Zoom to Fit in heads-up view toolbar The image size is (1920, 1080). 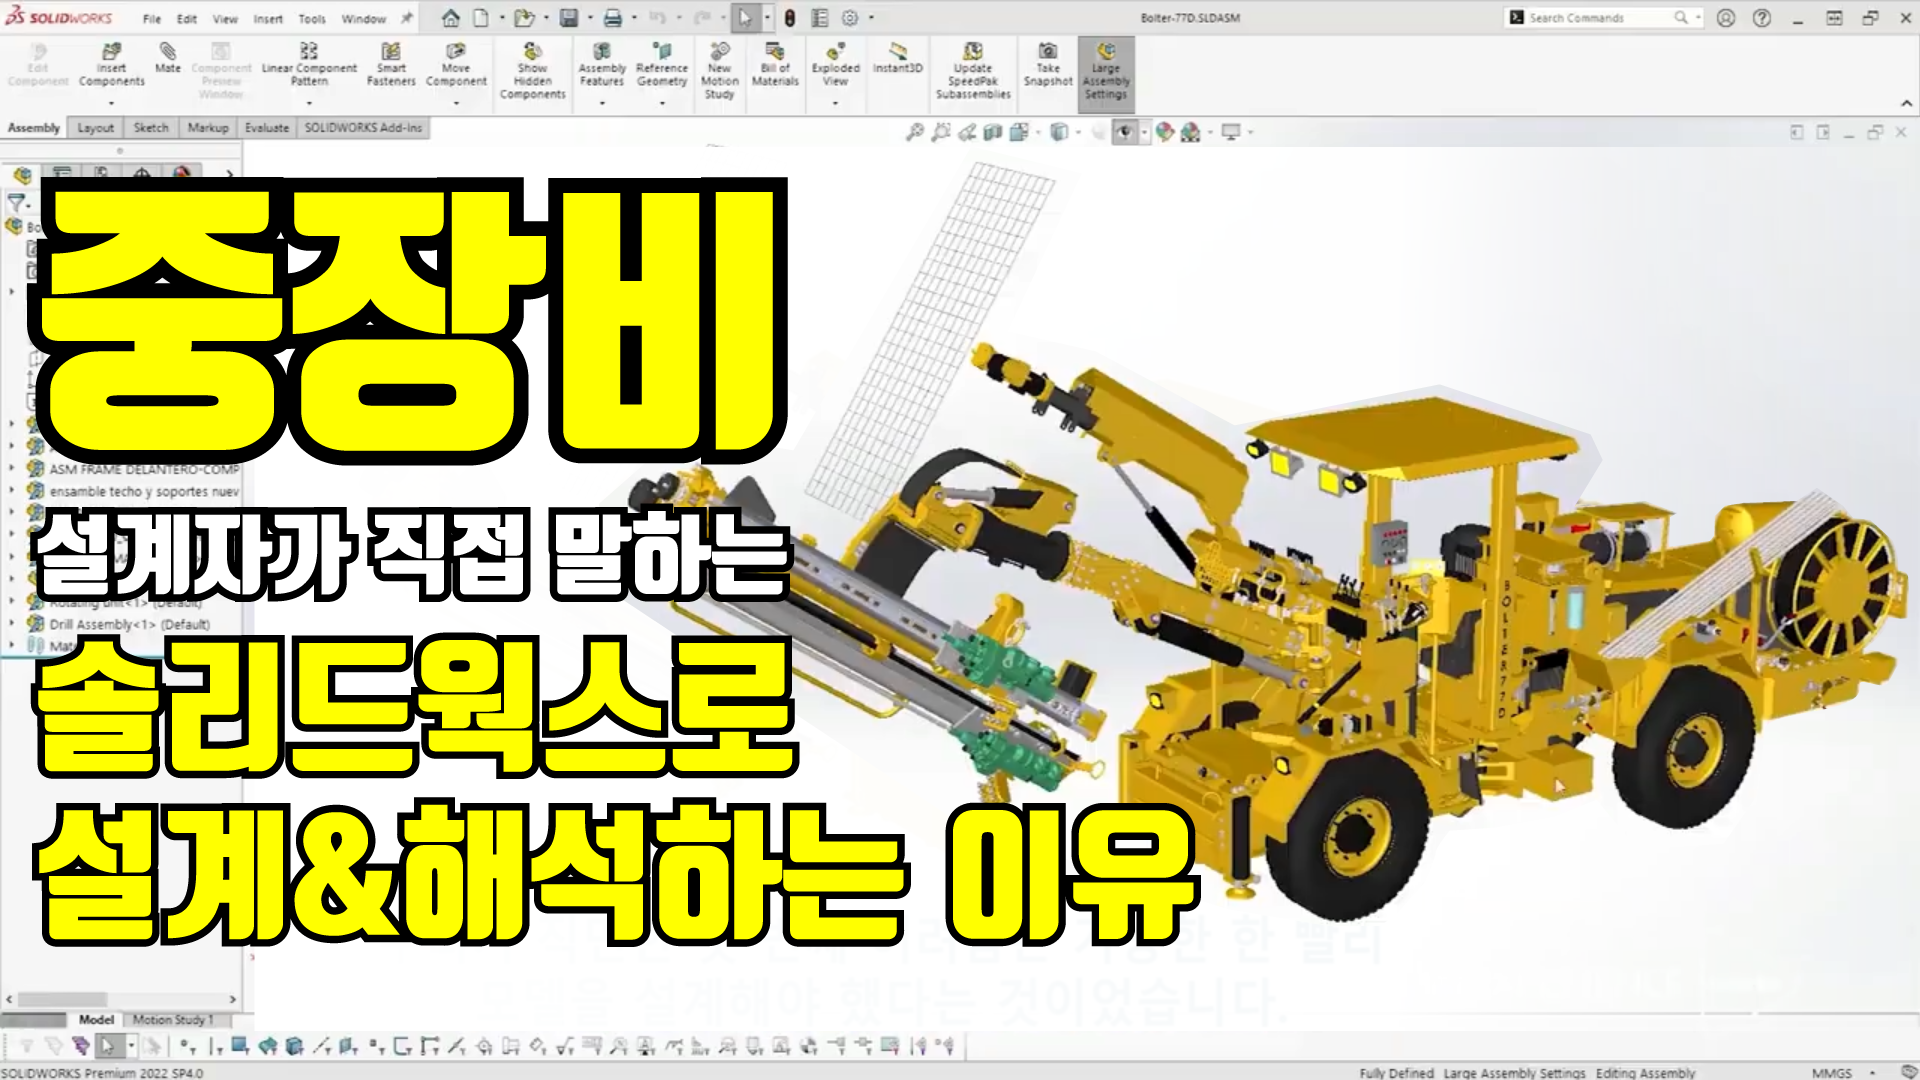pos(915,132)
